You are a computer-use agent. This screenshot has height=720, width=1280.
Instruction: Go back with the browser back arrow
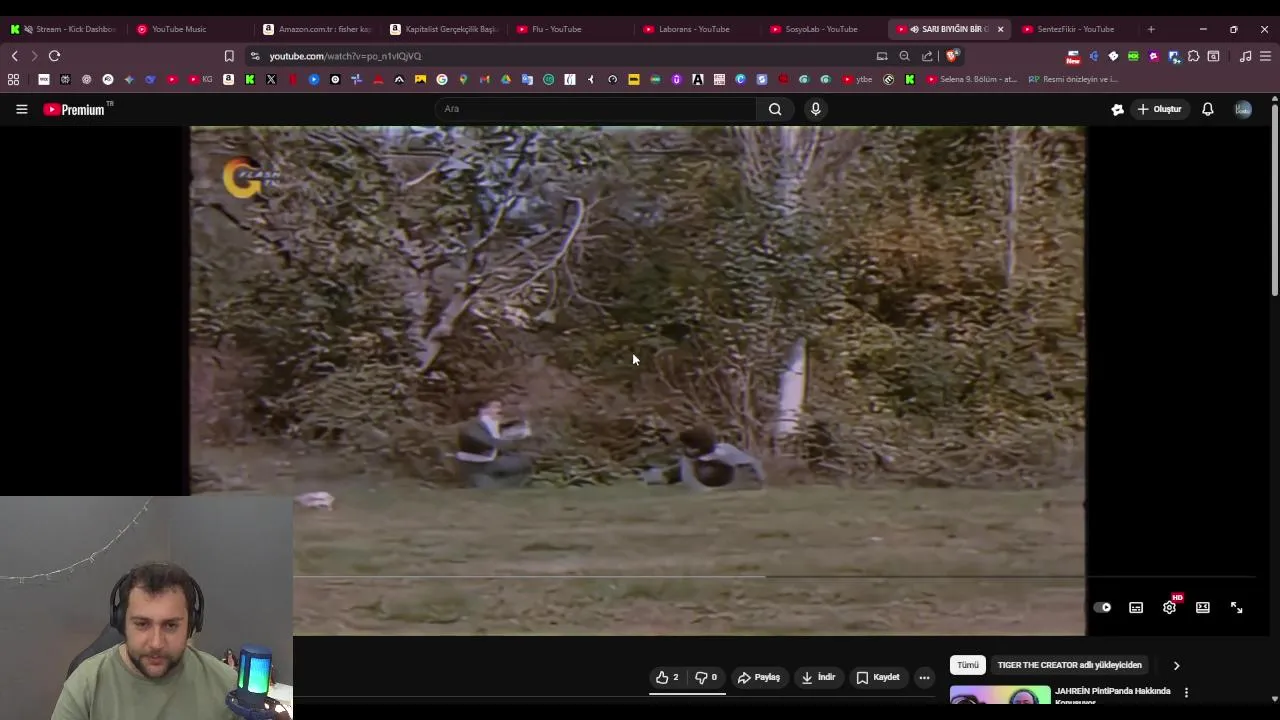14,56
